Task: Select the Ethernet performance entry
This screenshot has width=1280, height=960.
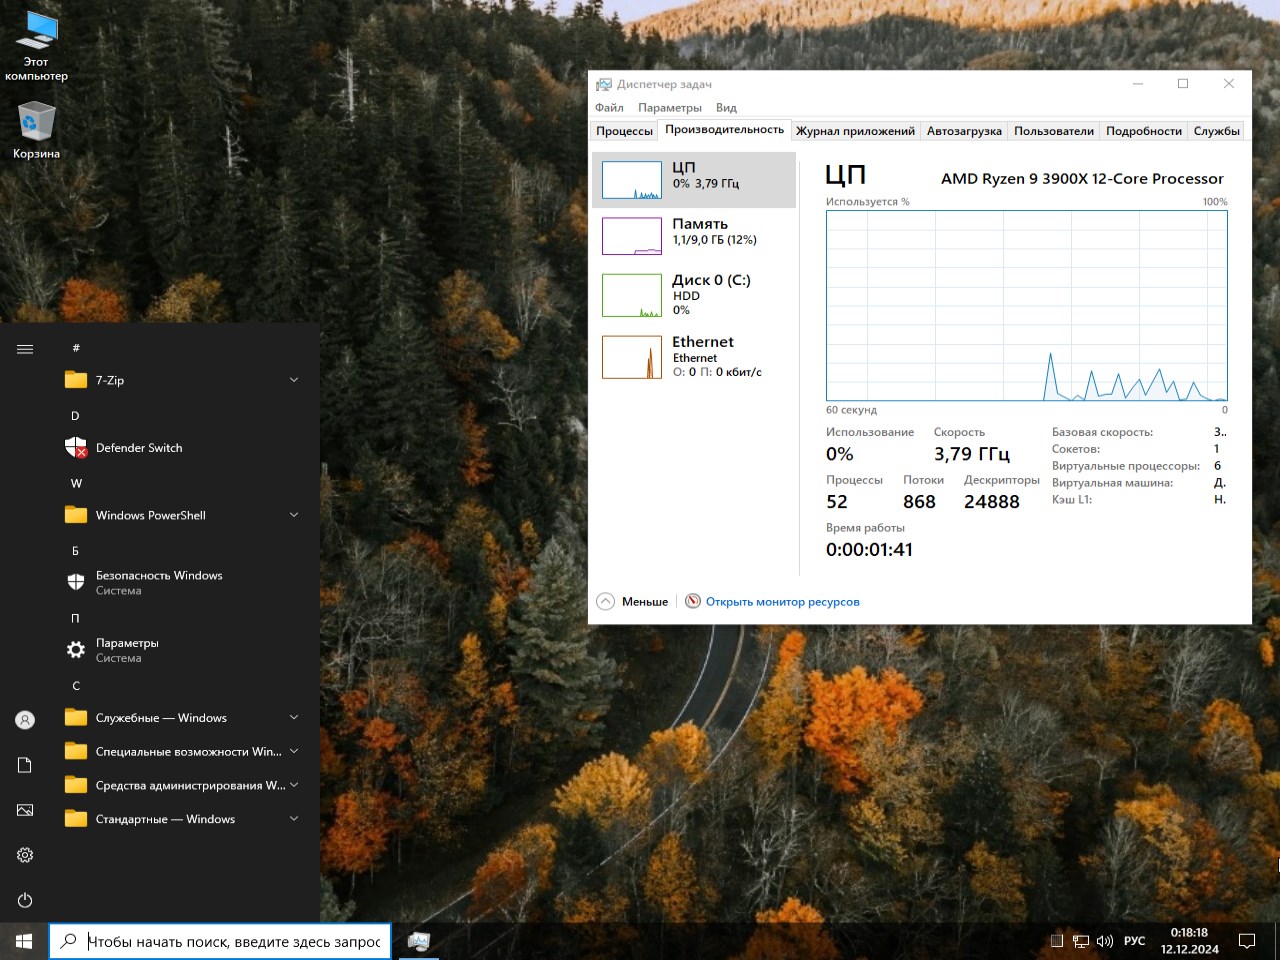Action: pos(694,357)
